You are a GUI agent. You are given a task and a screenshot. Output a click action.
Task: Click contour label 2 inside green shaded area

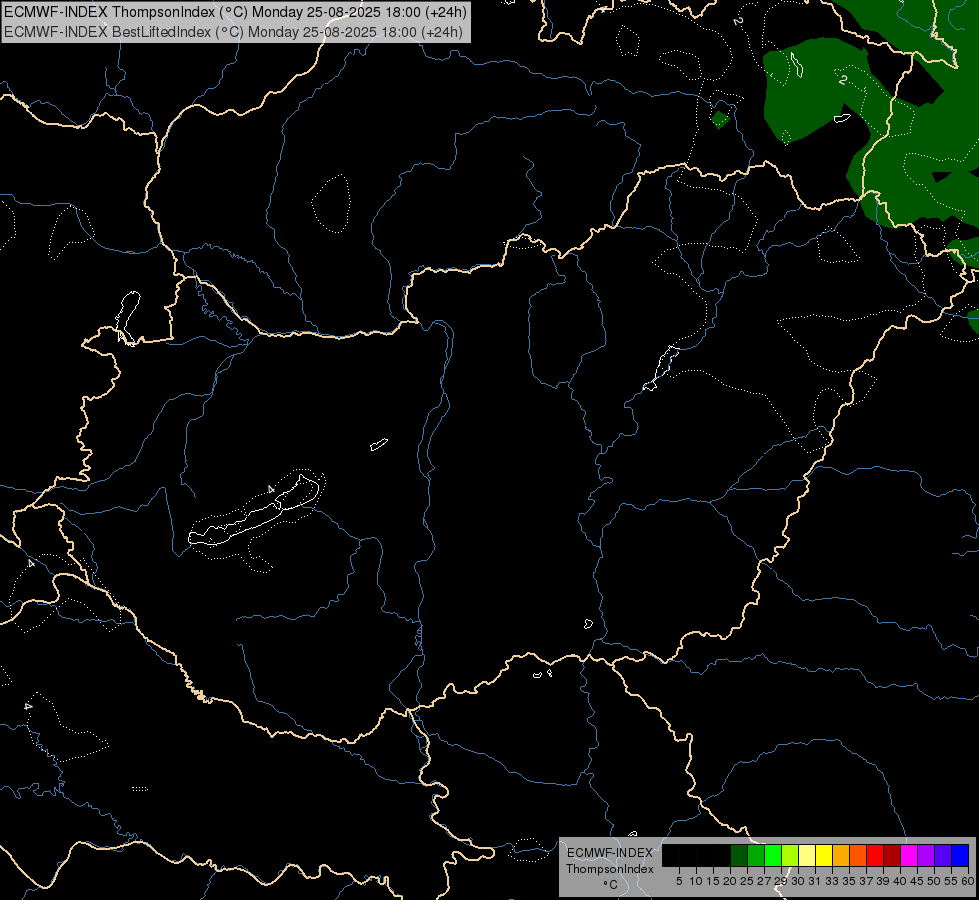[x=843, y=80]
